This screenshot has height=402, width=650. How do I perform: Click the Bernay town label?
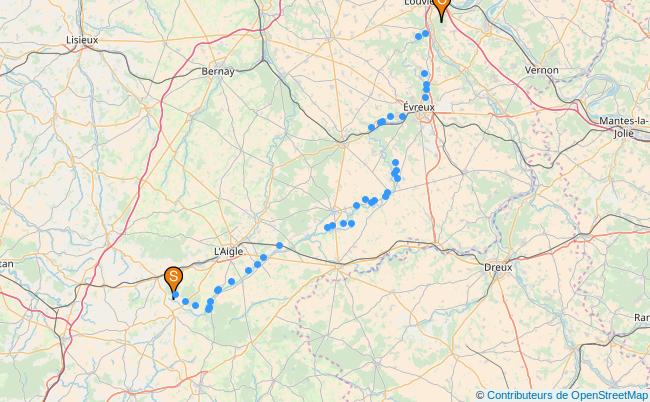coord(218,71)
